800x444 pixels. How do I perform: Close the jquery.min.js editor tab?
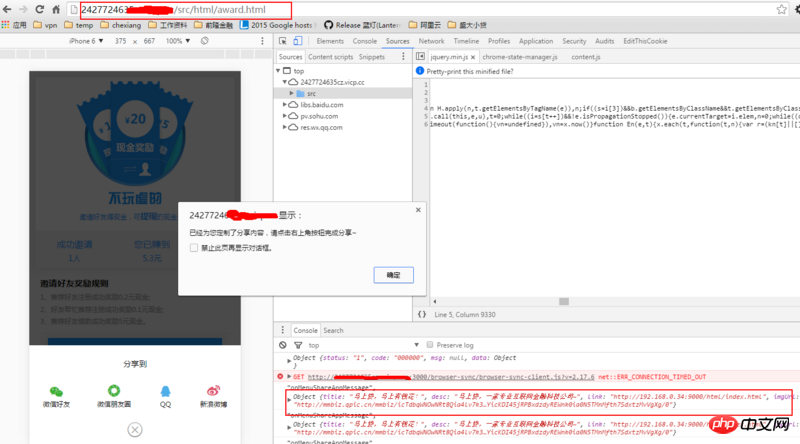click(473, 57)
